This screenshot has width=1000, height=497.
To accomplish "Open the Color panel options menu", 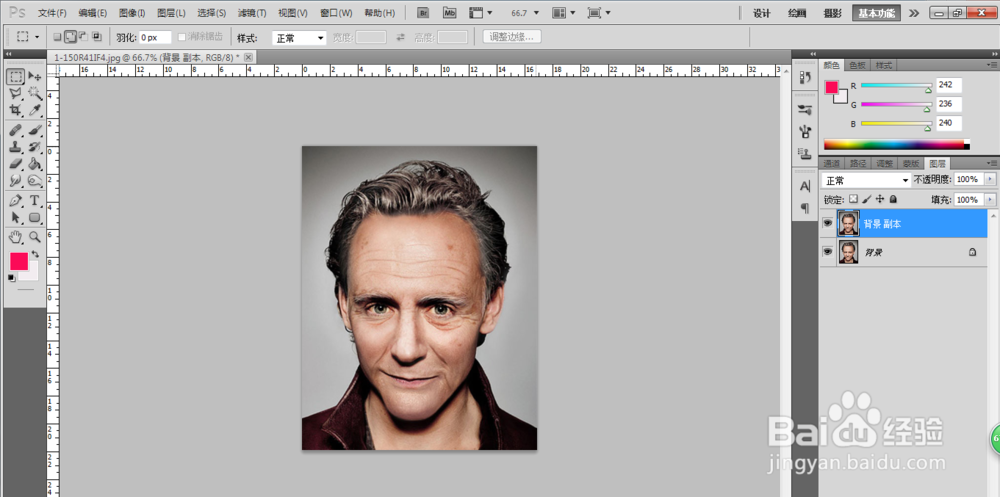I will pyautogui.click(x=992, y=65).
